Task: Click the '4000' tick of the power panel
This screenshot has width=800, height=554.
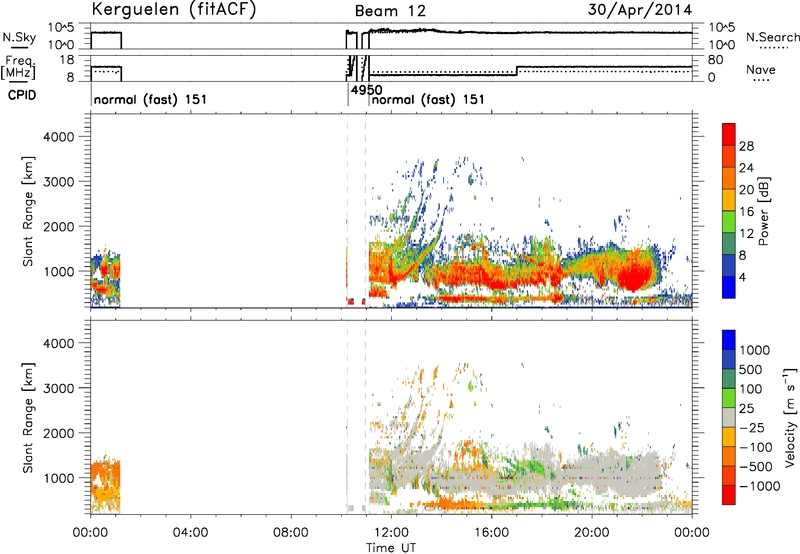Action: coord(58,137)
